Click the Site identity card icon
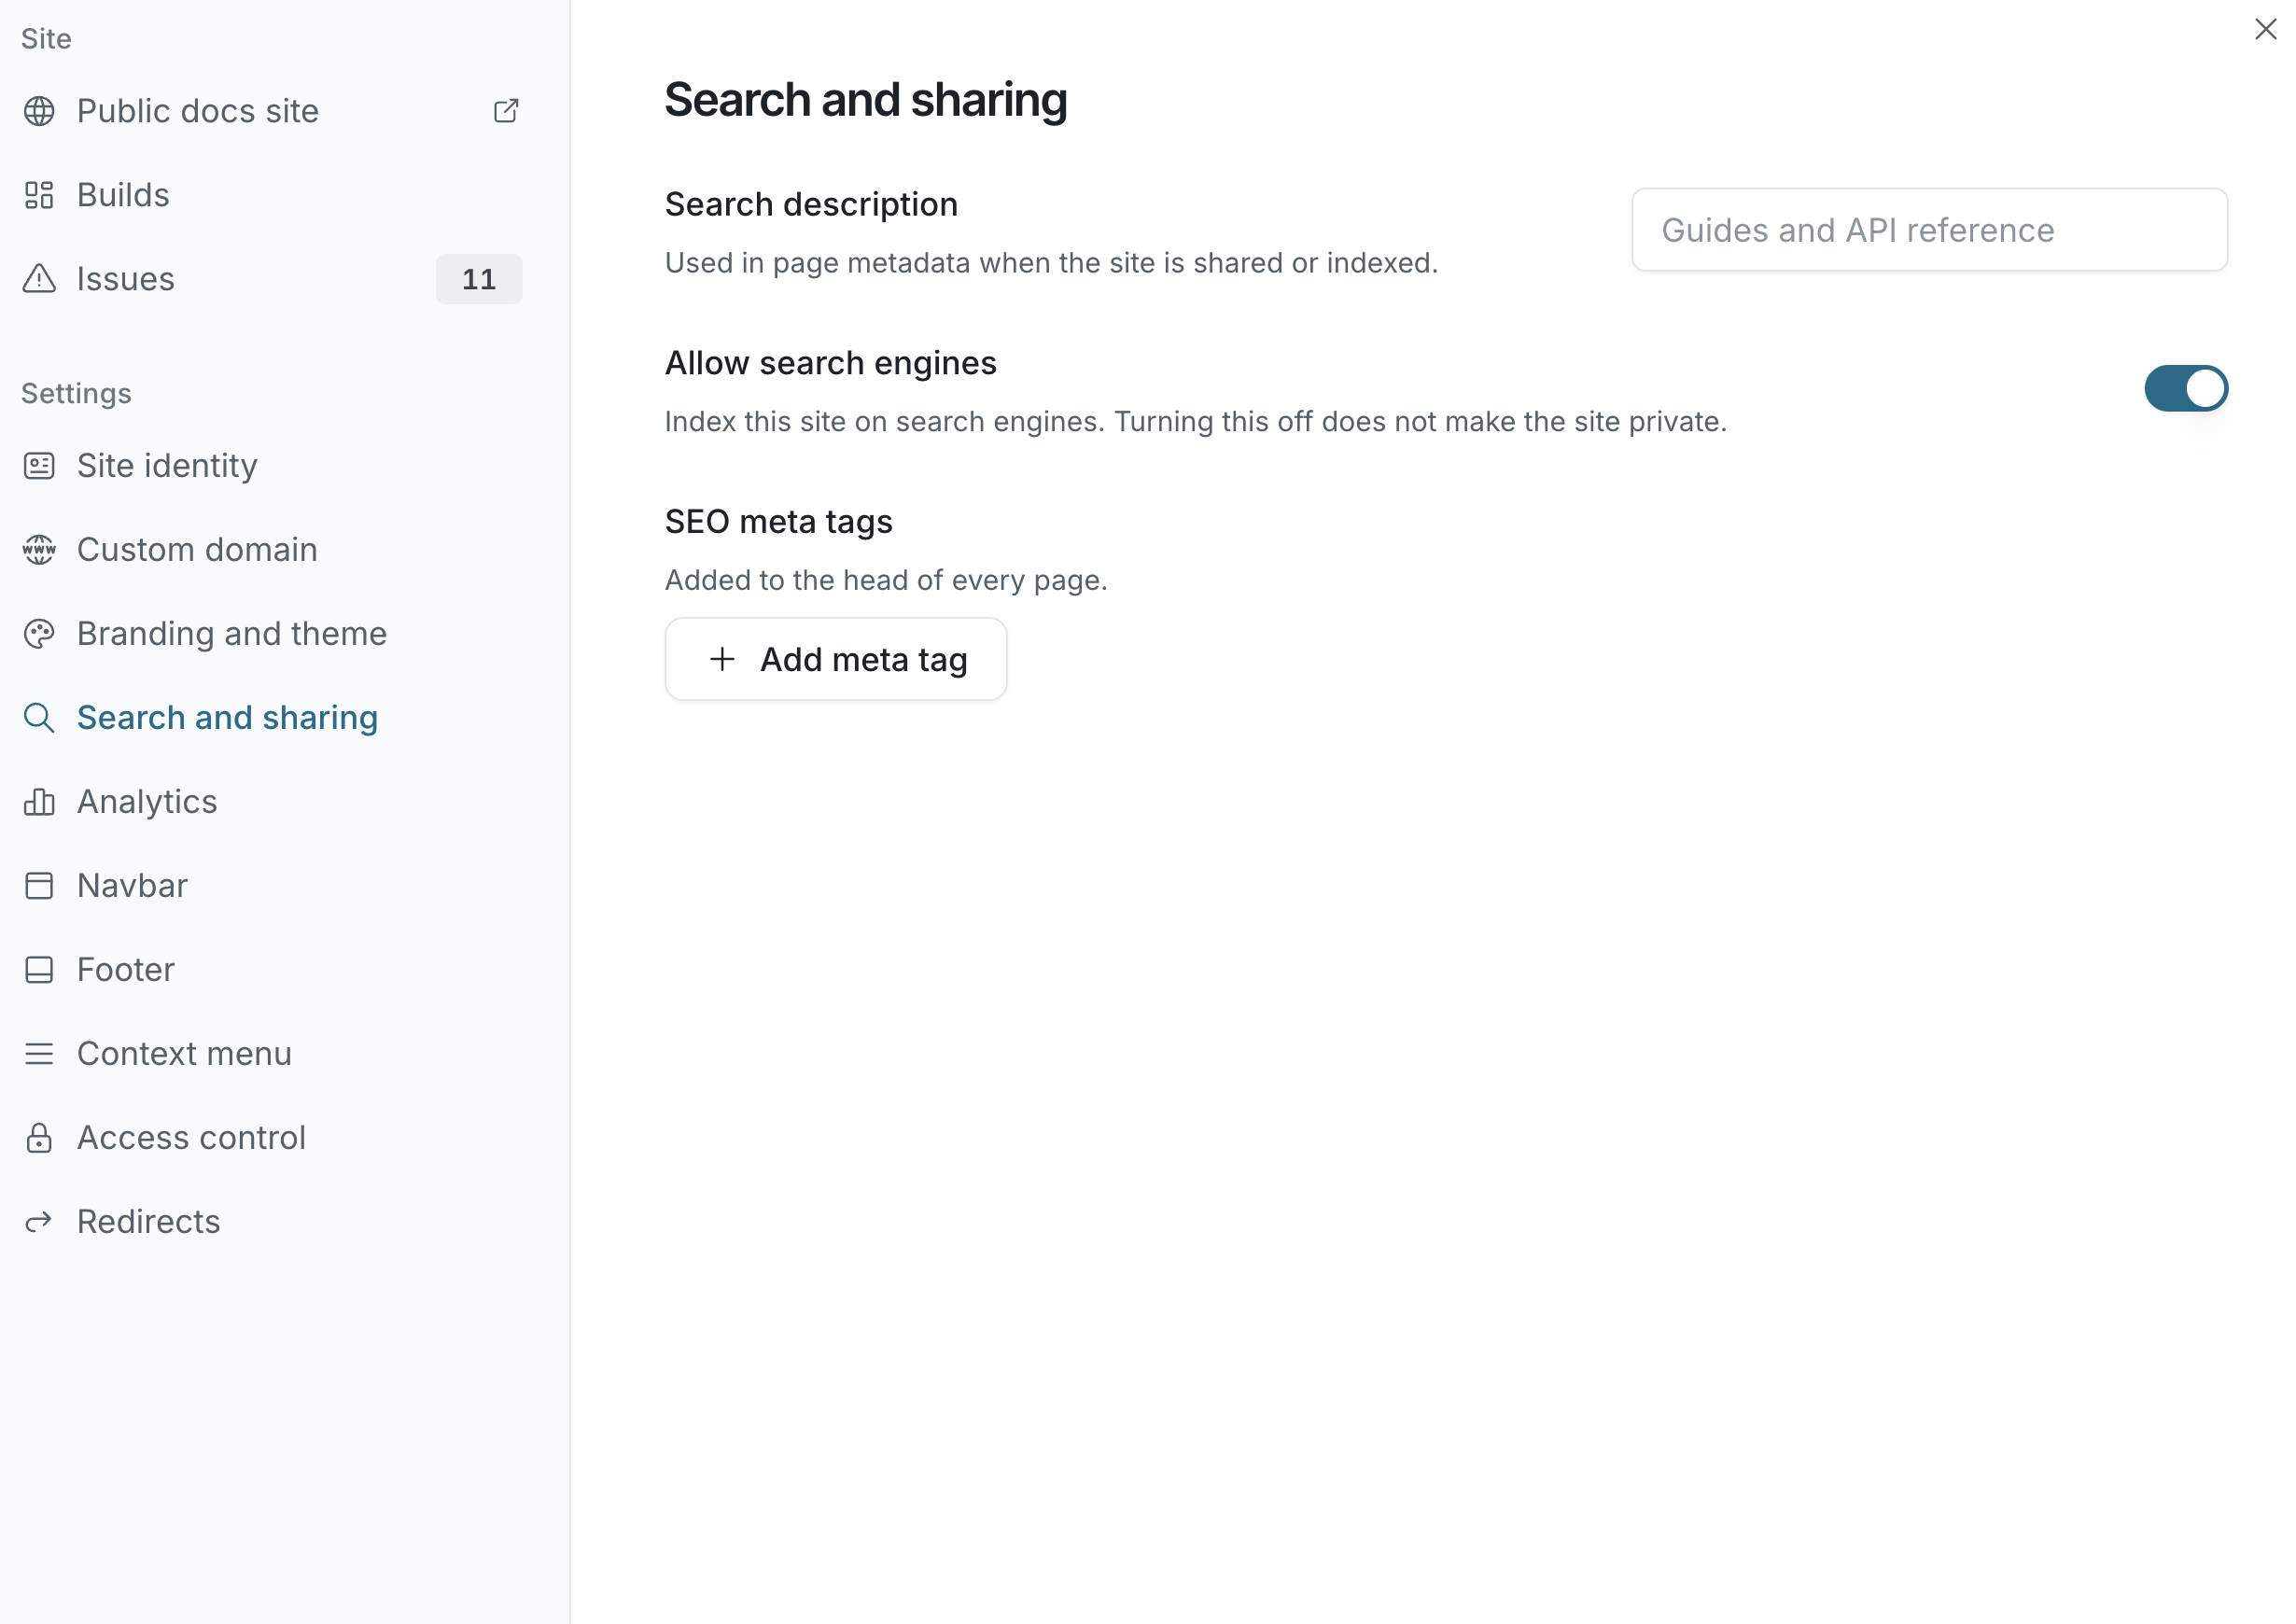The height and width of the screenshot is (1624, 2296). click(x=39, y=466)
